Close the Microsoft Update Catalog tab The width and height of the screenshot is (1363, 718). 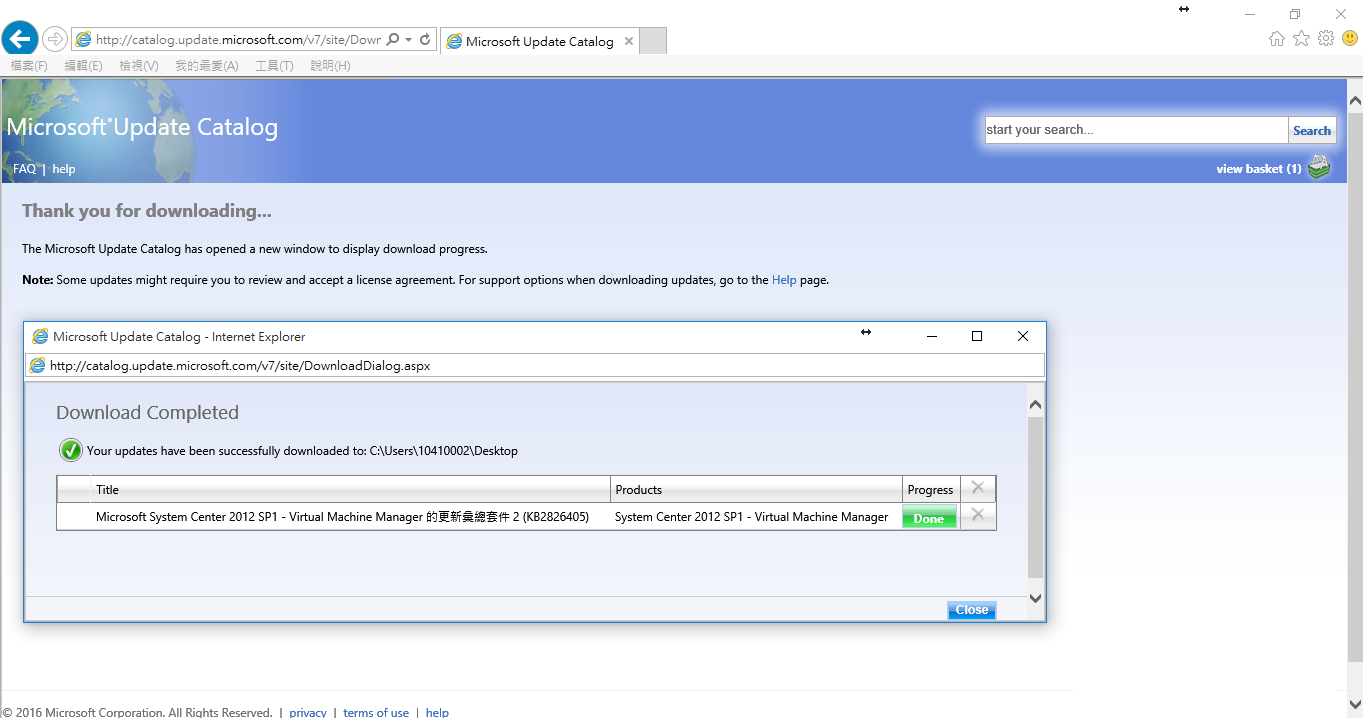pos(628,41)
